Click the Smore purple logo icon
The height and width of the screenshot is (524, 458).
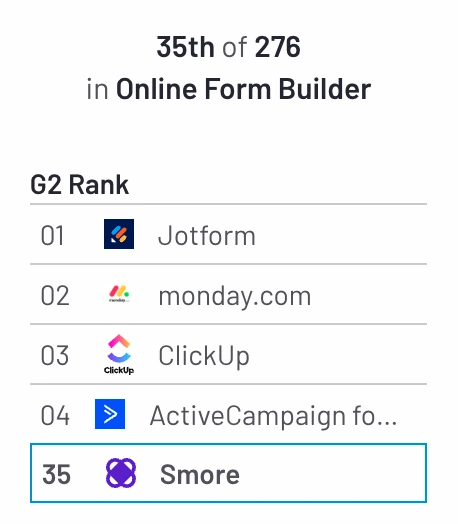(121, 473)
